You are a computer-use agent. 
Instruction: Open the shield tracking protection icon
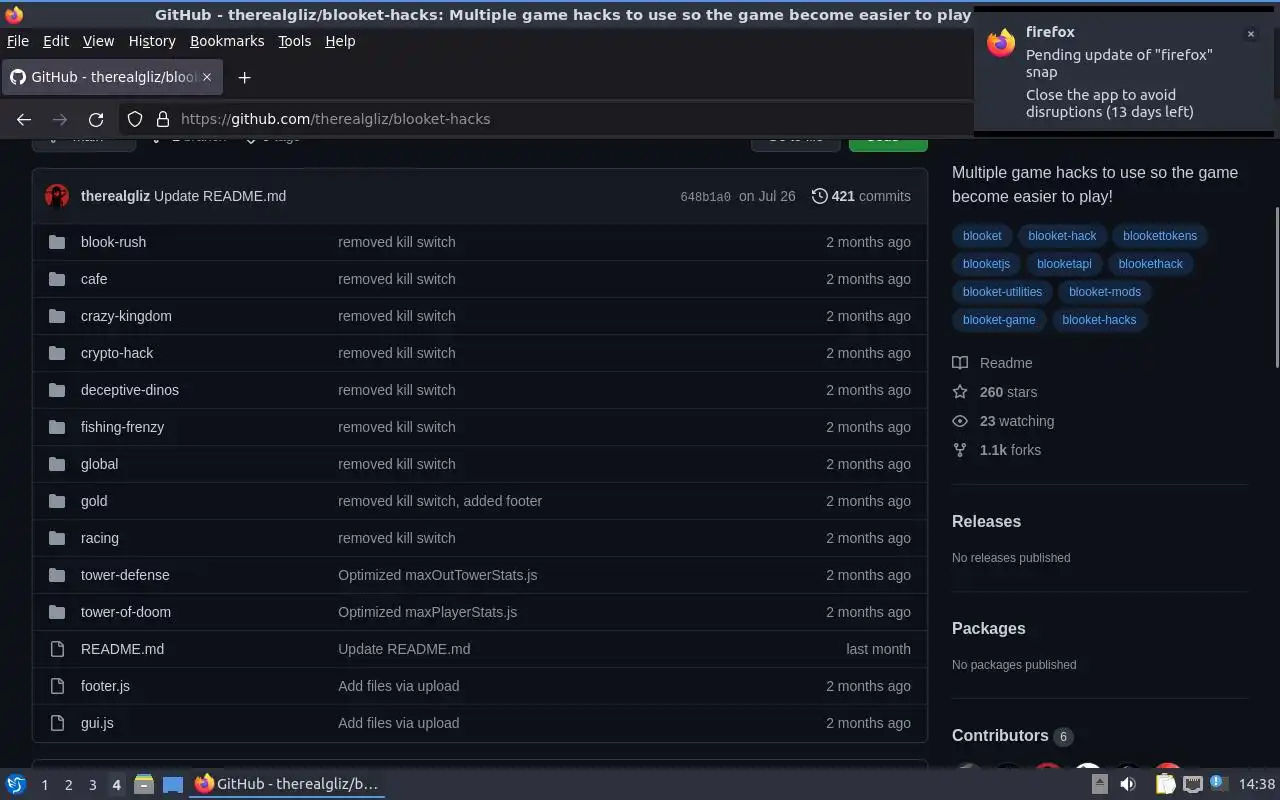tap(135, 119)
